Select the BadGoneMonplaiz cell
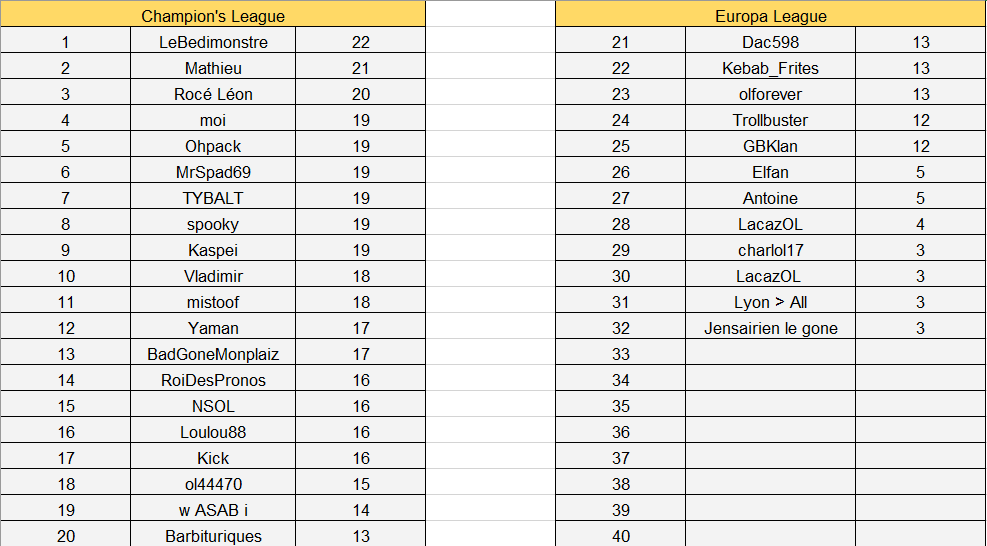This screenshot has height=546, width=987. 213,354
